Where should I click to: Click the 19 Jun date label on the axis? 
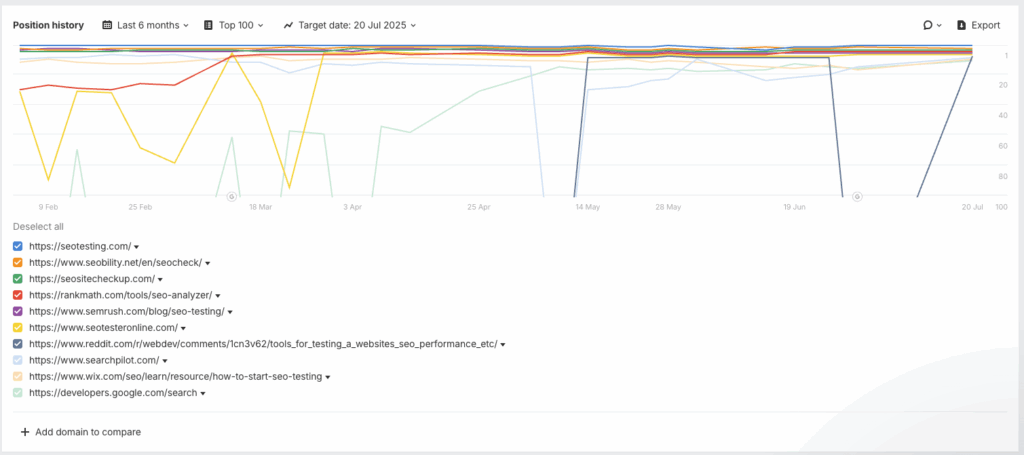click(x=795, y=207)
